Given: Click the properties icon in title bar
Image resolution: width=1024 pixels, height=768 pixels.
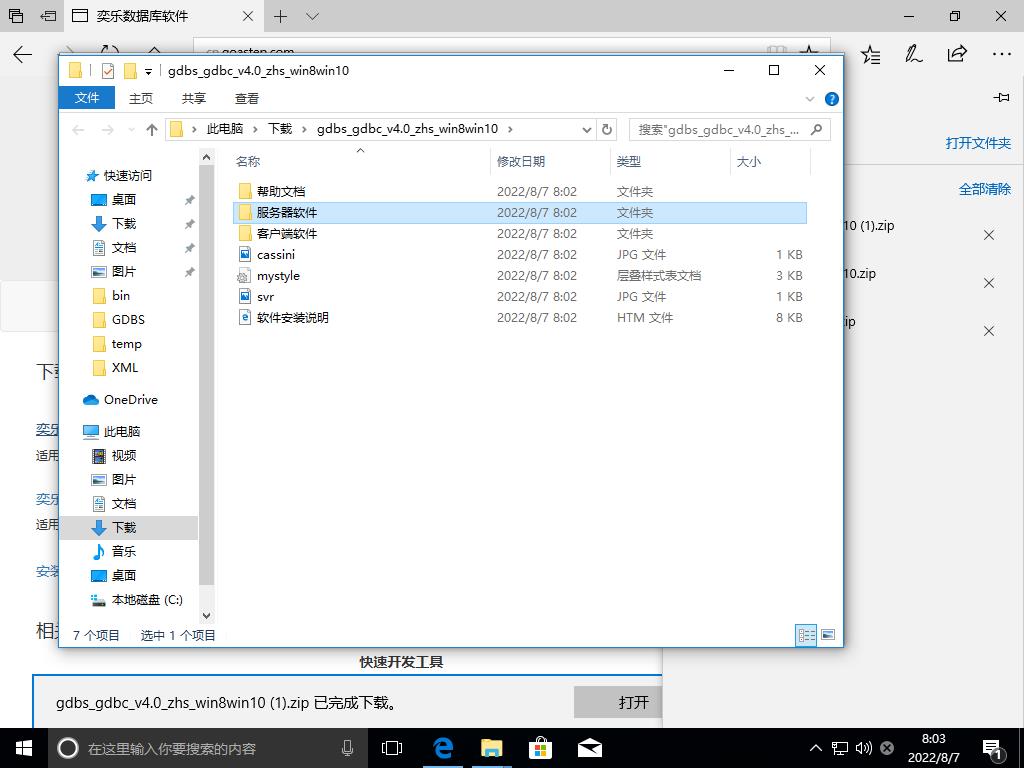Looking at the screenshot, I should tap(108, 71).
